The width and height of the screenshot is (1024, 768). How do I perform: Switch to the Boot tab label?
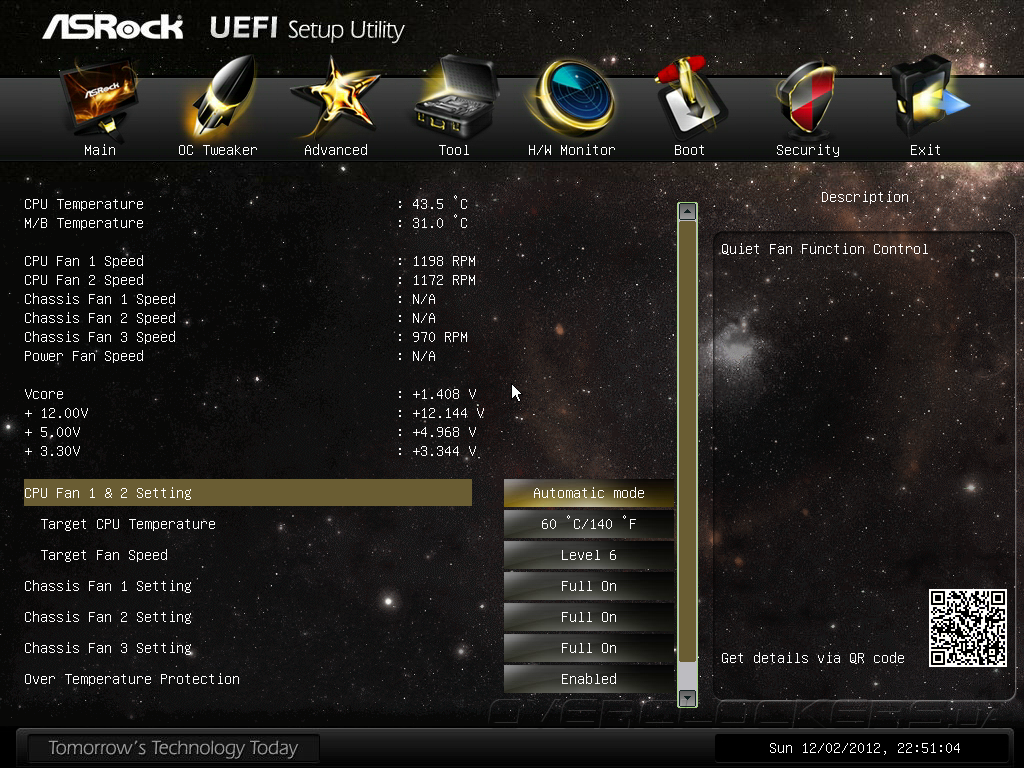coord(689,150)
